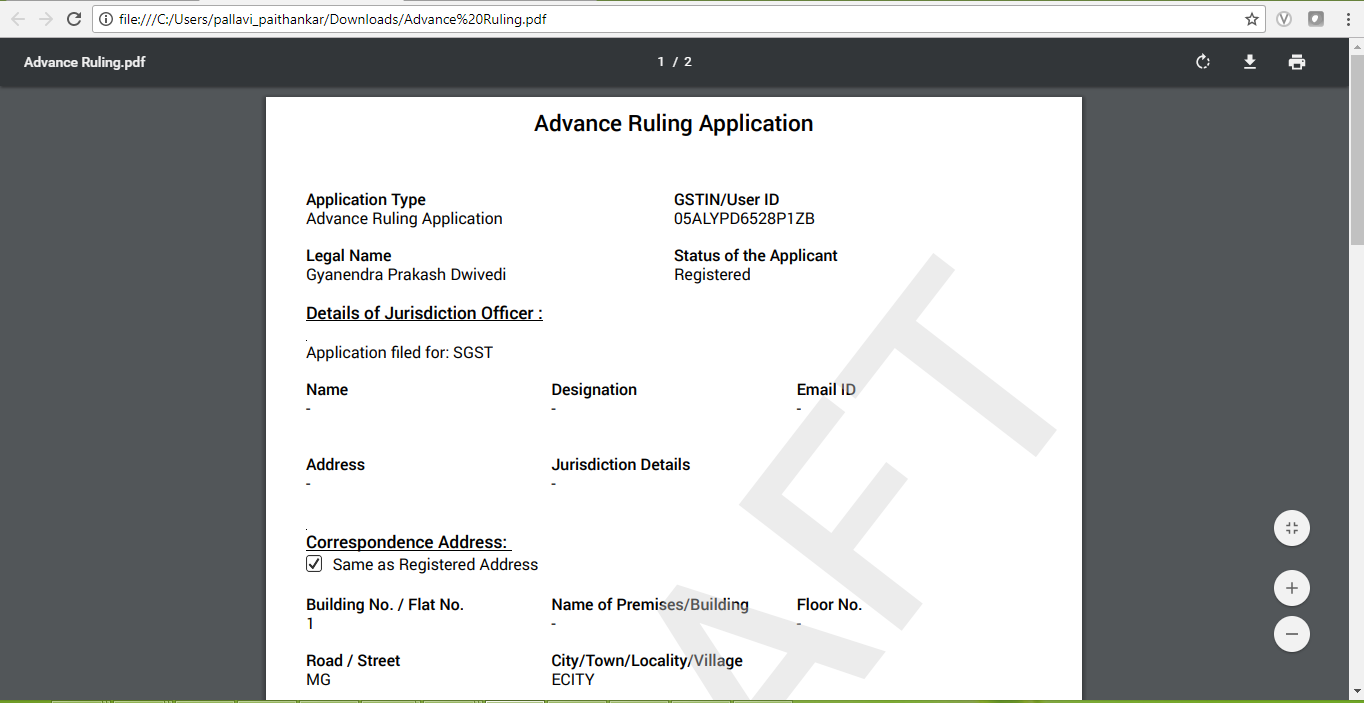This screenshot has width=1364, height=703.
Task: Go forward using the forward arrow
Action: click(47, 18)
